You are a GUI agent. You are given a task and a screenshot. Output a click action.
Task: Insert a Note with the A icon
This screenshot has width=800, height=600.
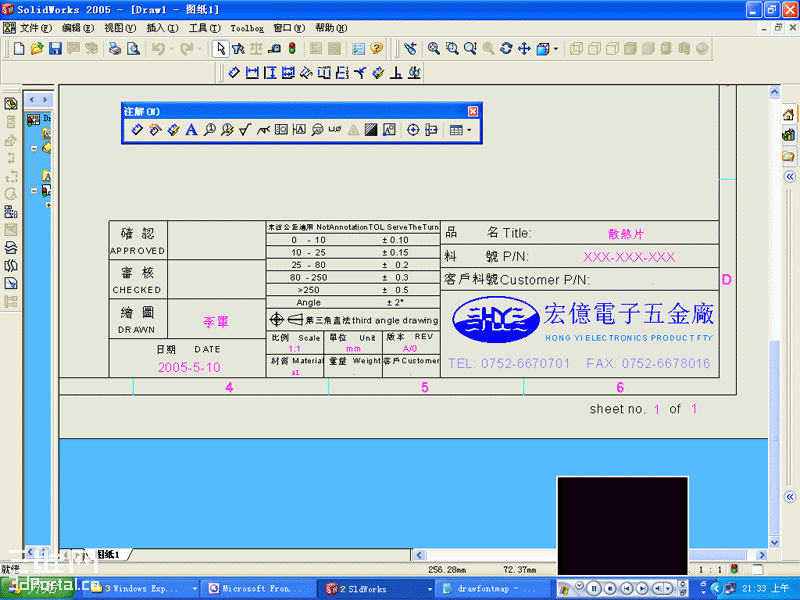point(191,130)
